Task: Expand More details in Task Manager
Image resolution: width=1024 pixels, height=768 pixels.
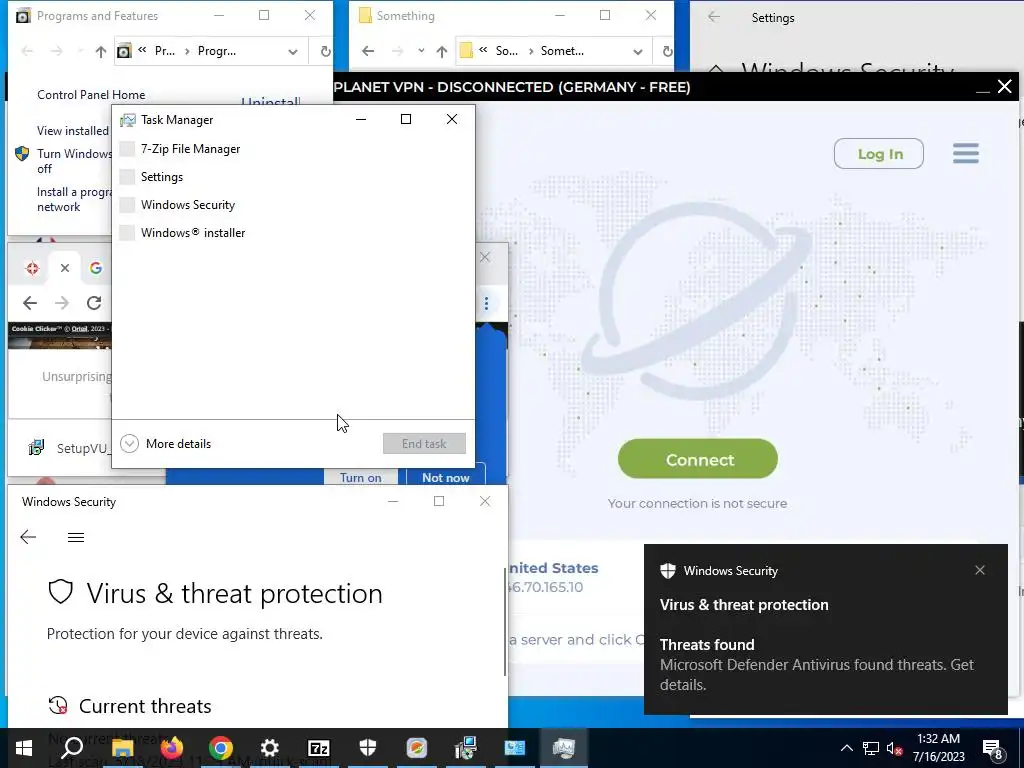Action: [166, 443]
